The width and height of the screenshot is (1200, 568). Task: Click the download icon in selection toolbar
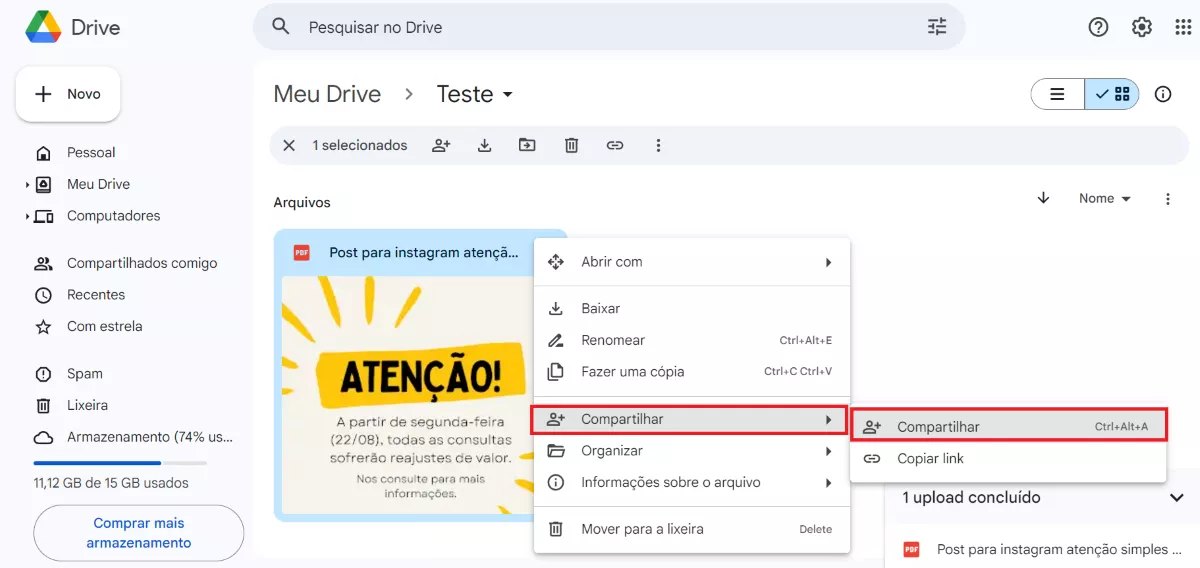click(x=485, y=145)
